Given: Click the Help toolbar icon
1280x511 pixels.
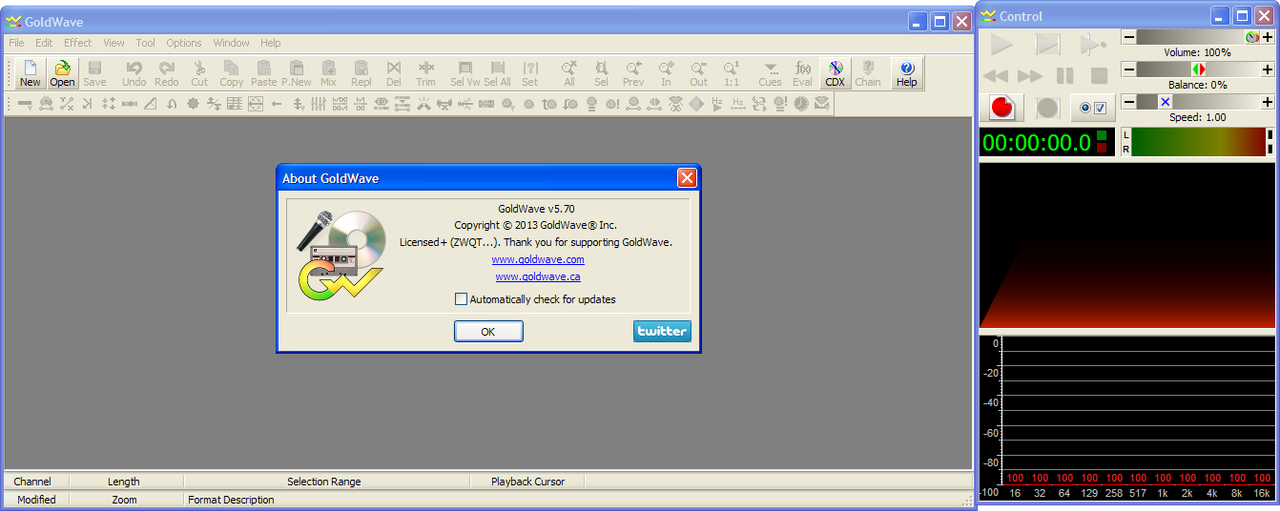Looking at the screenshot, I should tap(906, 73).
